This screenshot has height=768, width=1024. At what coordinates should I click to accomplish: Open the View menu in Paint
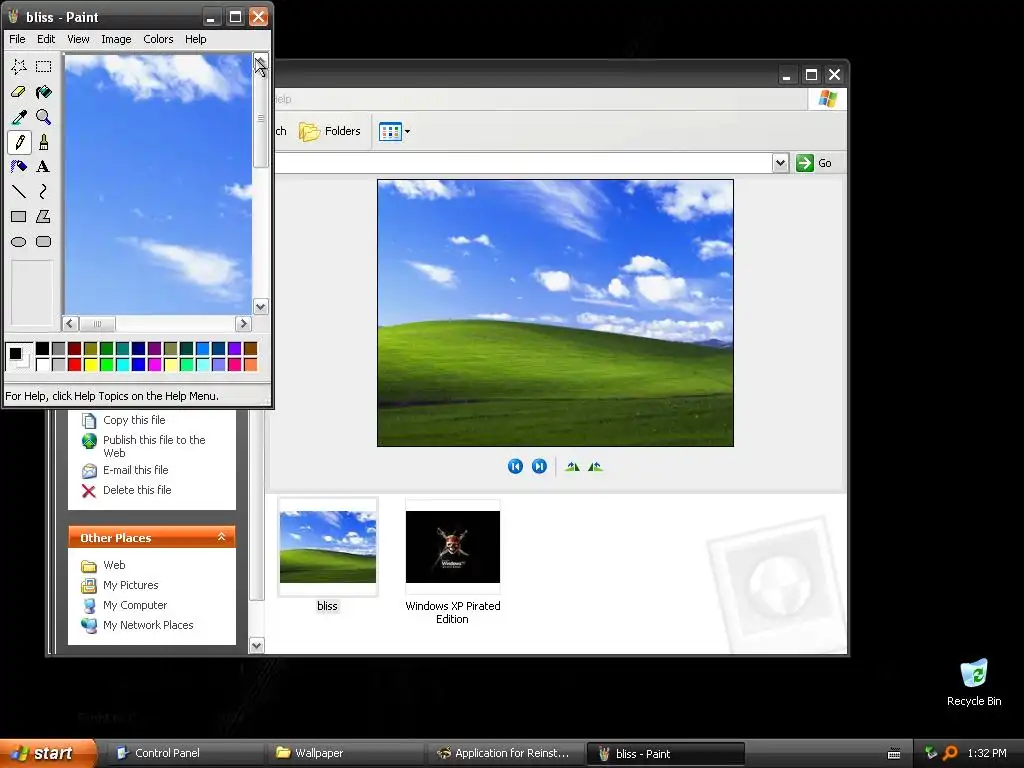(78, 39)
